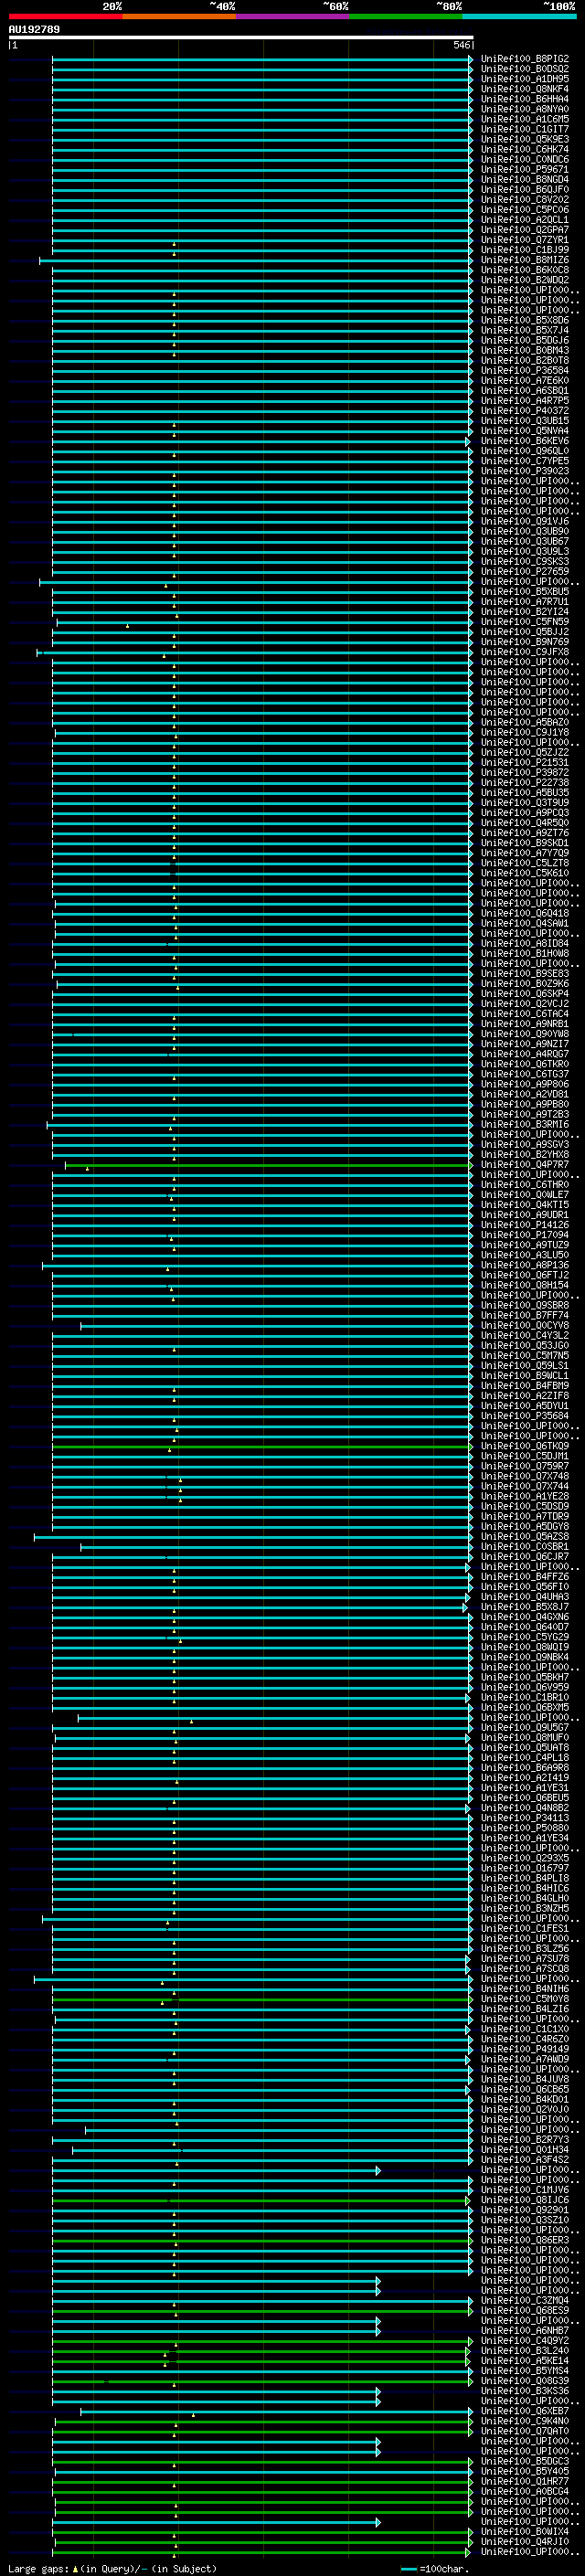Click the label UniRef100_B8NGD4

click(x=525, y=180)
